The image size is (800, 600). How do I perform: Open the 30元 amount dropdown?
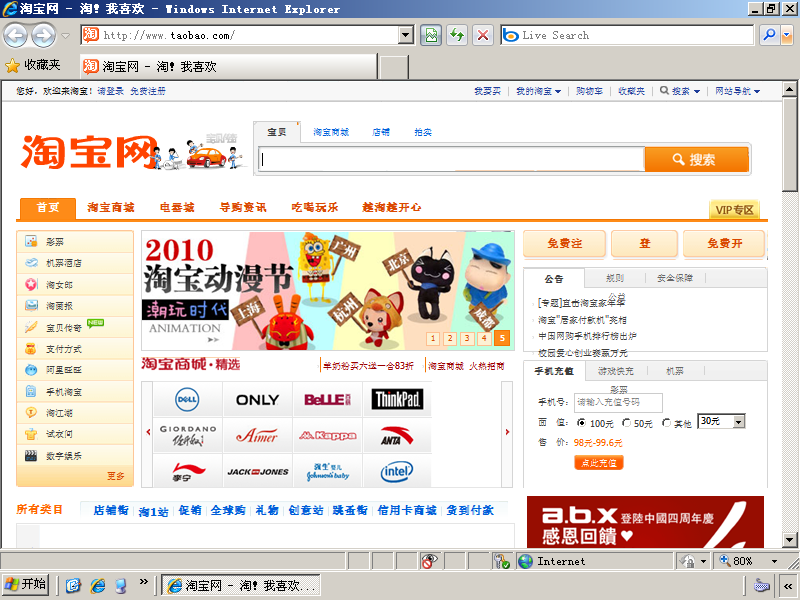(721, 421)
